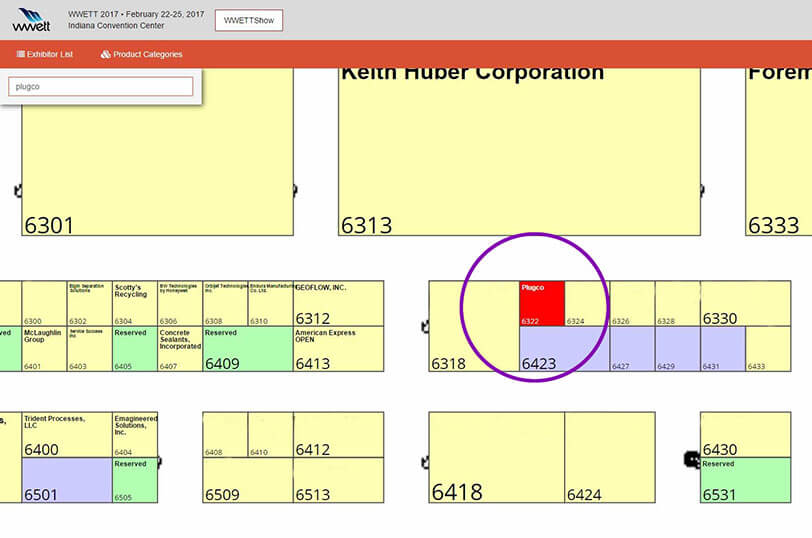Select booth 6412
Viewport: 812px width, 538px height.
point(338,435)
